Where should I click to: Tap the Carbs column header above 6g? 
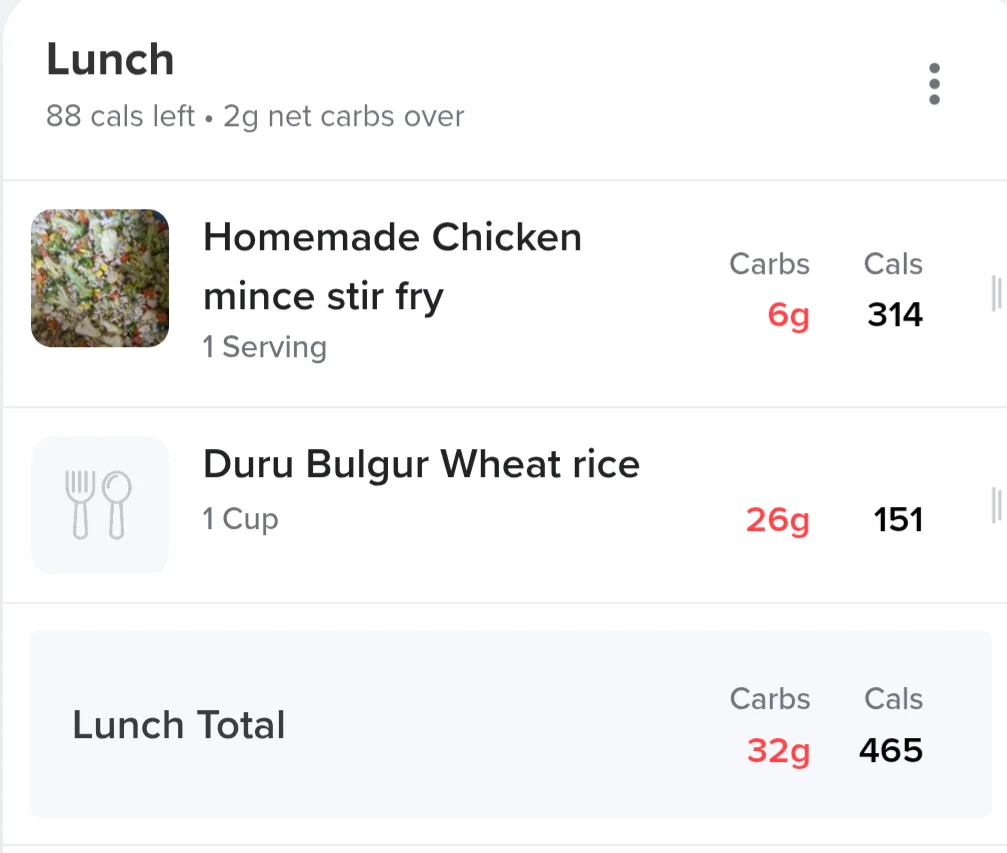tap(769, 264)
